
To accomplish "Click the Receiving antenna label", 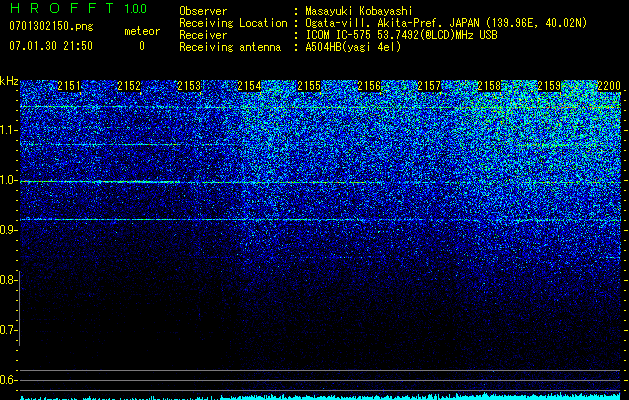I will coord(230,47).
